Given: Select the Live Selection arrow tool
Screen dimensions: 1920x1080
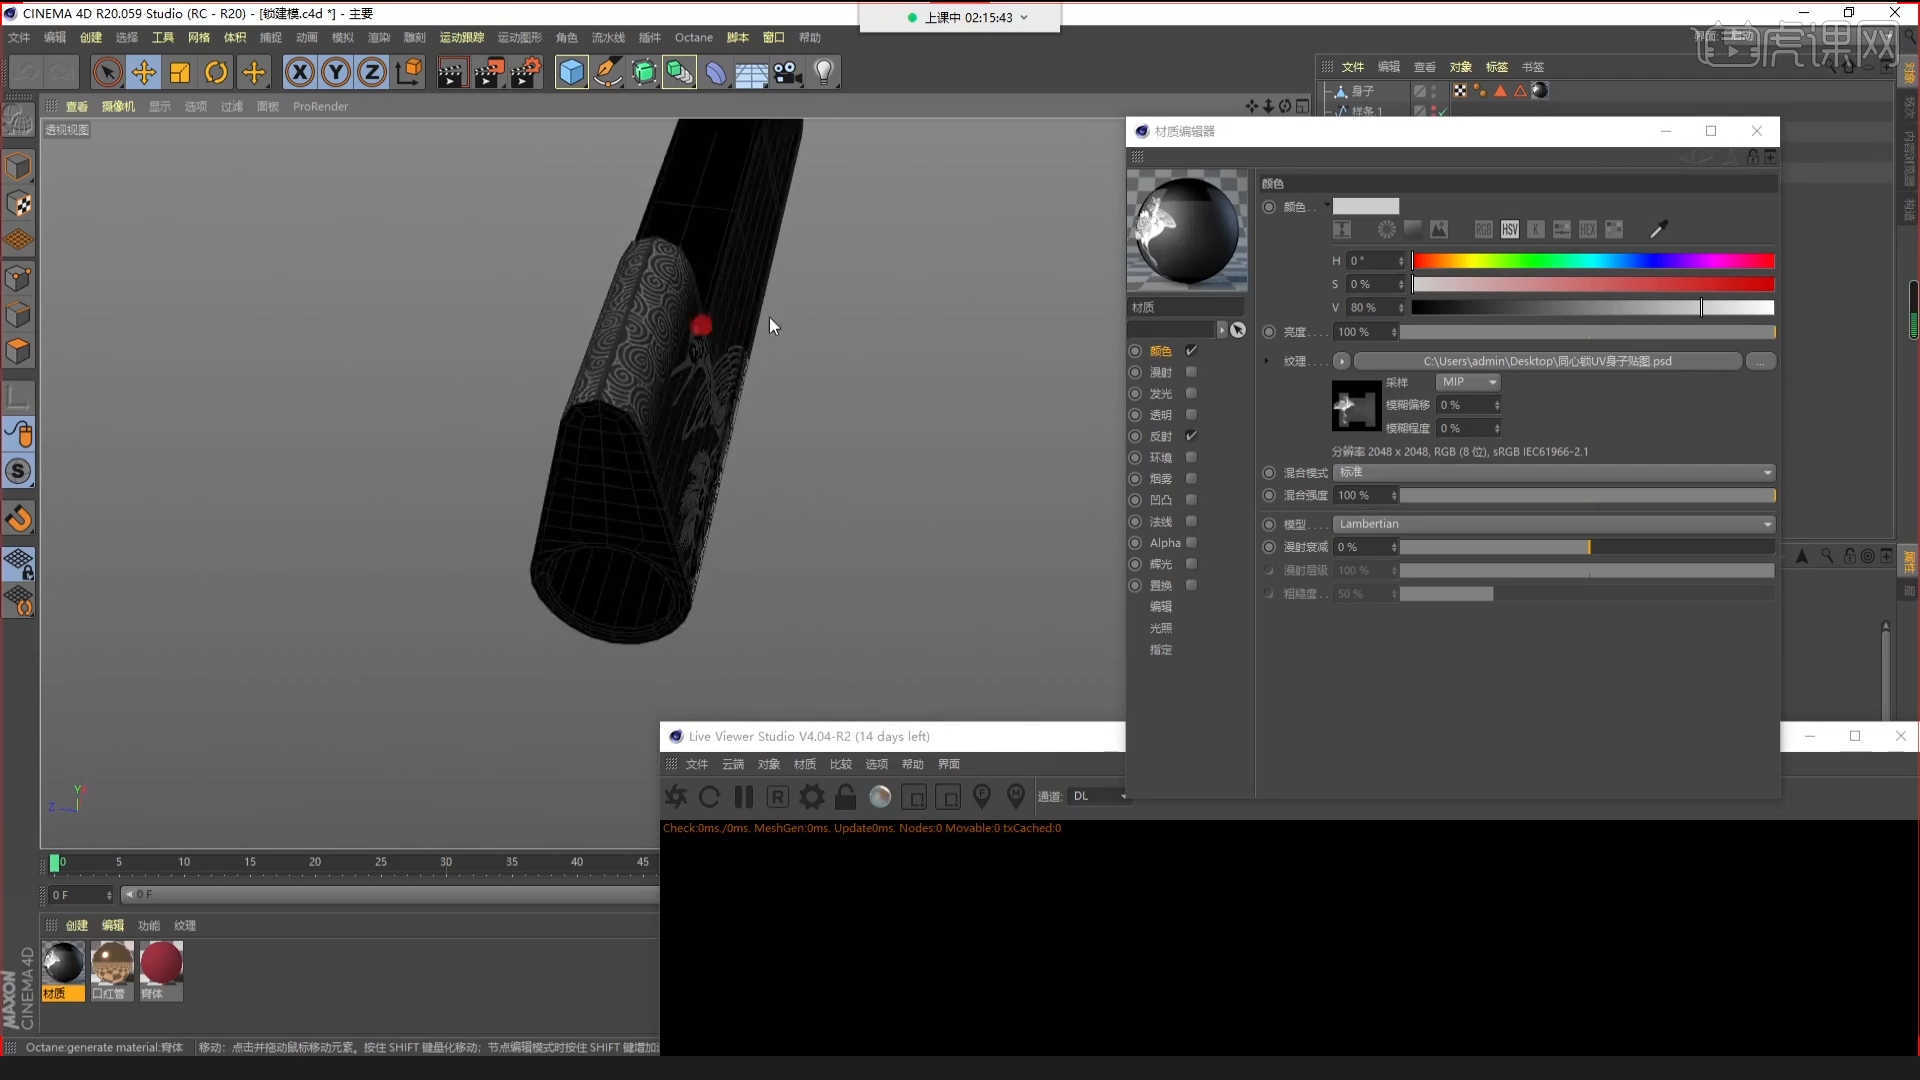Looking at the screenshot, I should [x=108, y=72].
